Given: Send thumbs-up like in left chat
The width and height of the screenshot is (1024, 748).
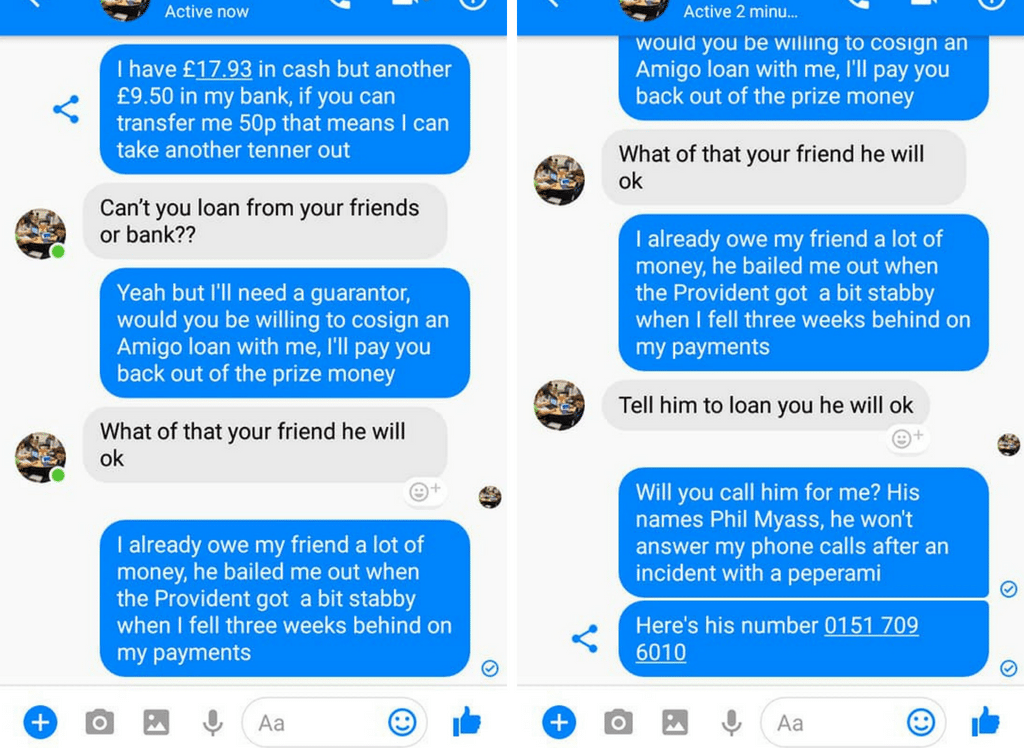Looking at the screenshot, I should point(467,722).
